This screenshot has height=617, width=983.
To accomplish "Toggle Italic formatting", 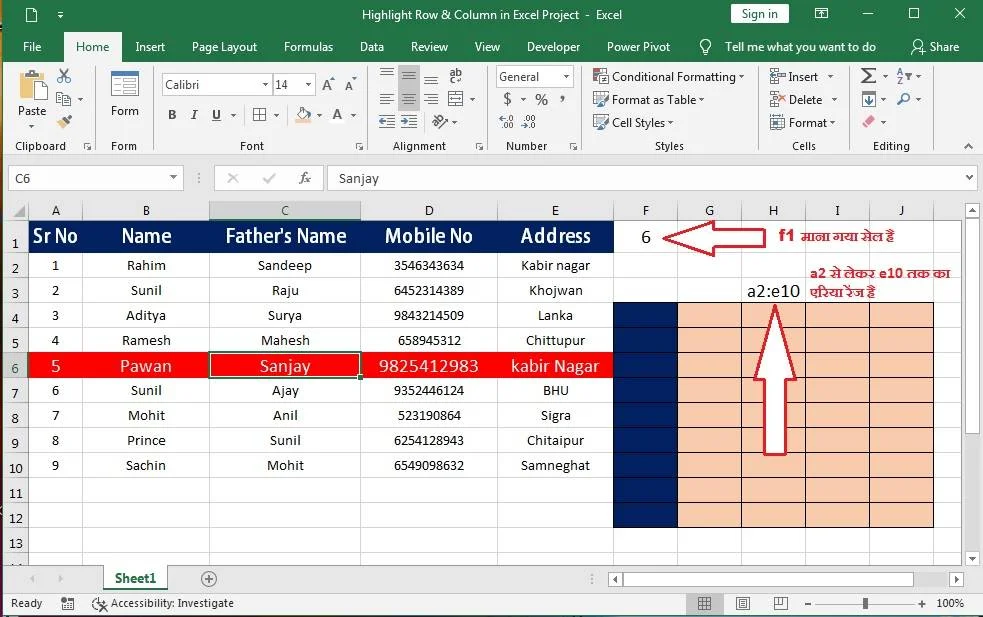I will [x=194, y=115].
